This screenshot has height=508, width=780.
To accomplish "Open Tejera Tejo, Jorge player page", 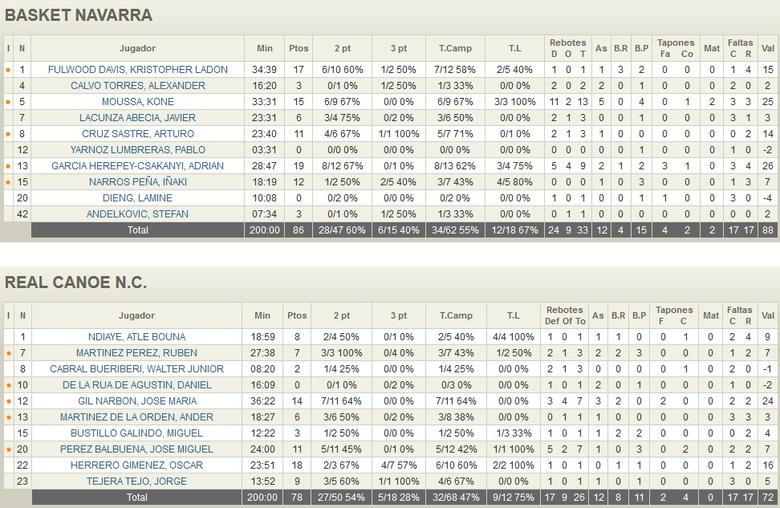I will pos(137,481).
